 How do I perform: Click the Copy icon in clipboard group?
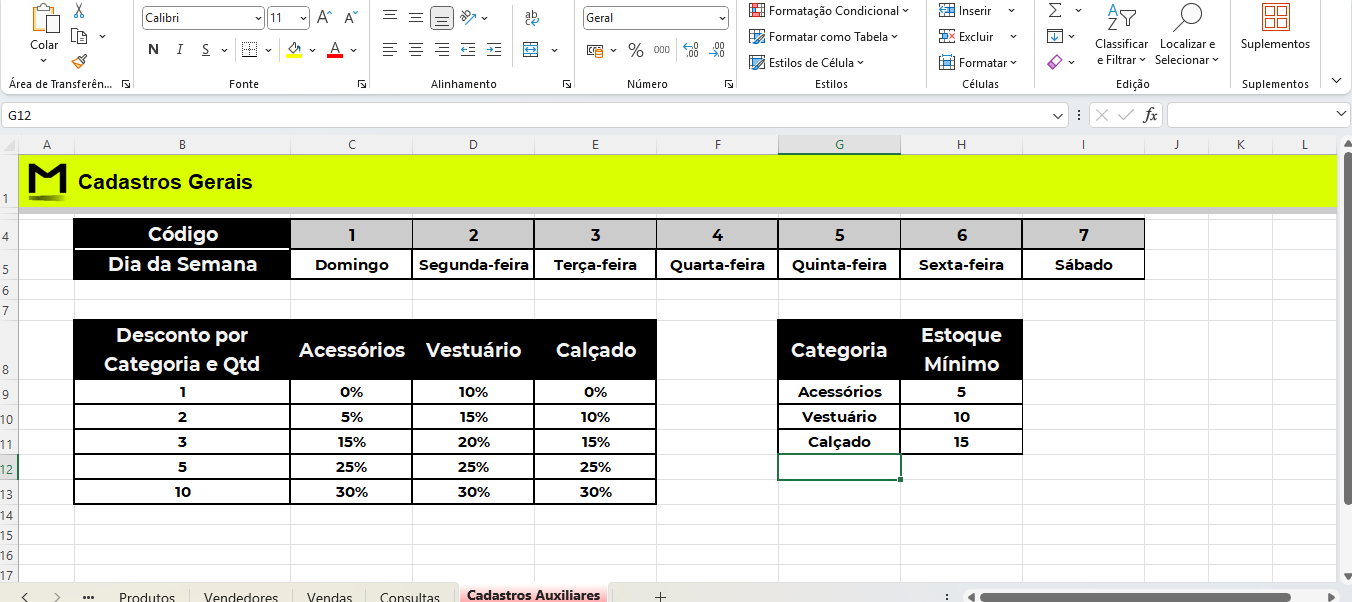pyautogui.click(x=81, y=37)
